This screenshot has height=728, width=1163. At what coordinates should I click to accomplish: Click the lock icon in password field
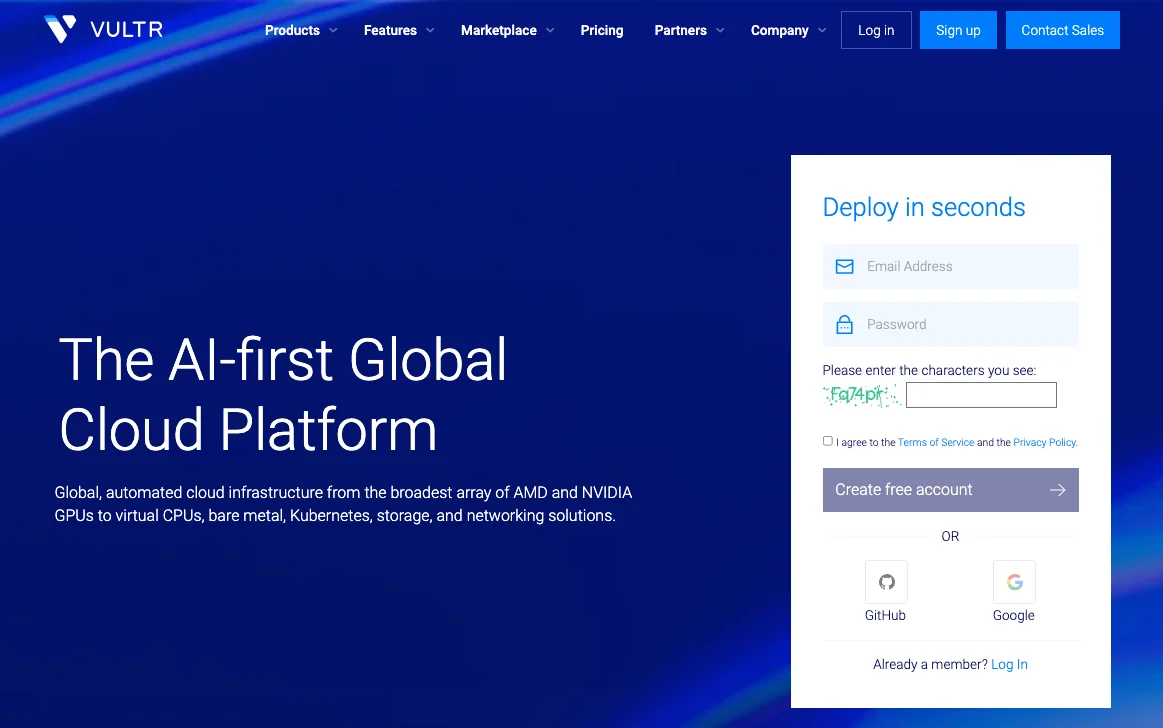[x=844, y=325]
